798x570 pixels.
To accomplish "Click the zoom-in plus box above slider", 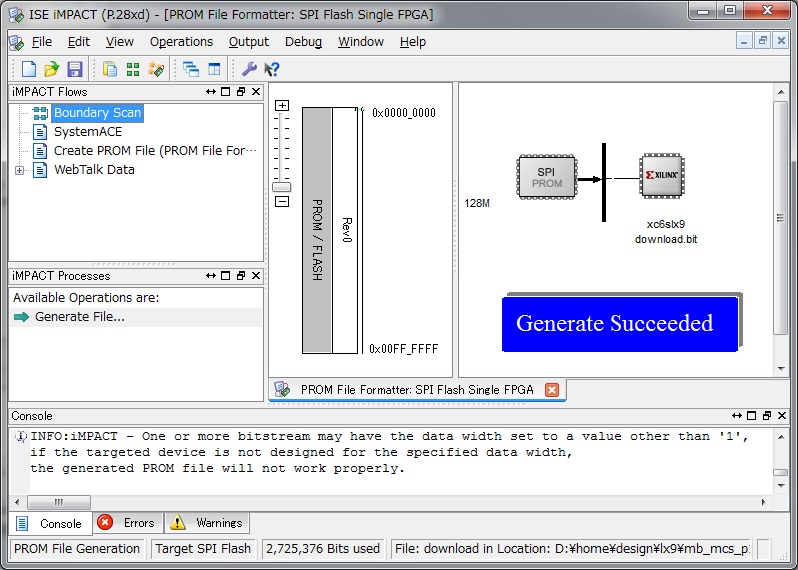I will pos(282,105).
